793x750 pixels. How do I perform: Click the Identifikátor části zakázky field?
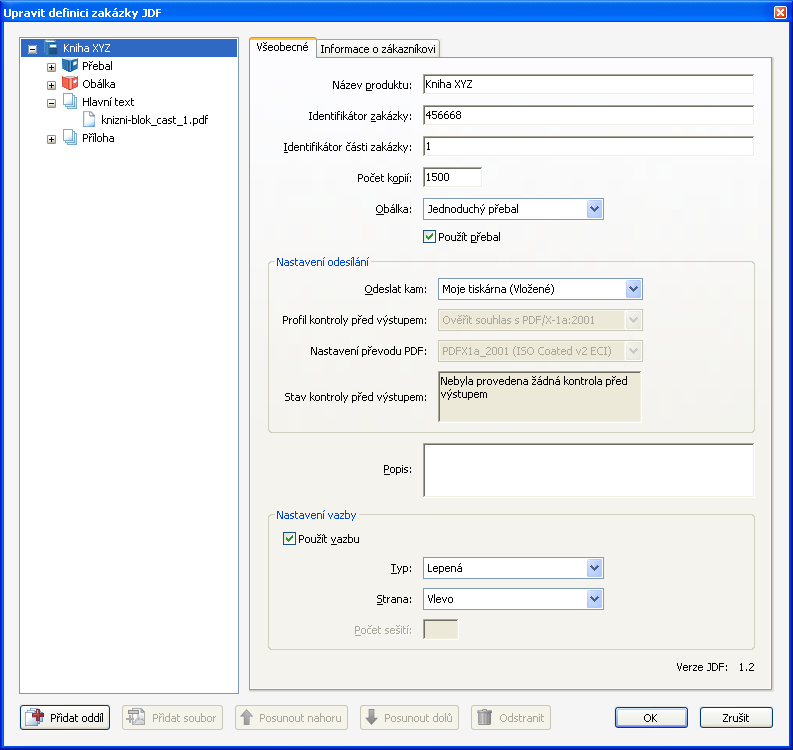tap(588, 146)
